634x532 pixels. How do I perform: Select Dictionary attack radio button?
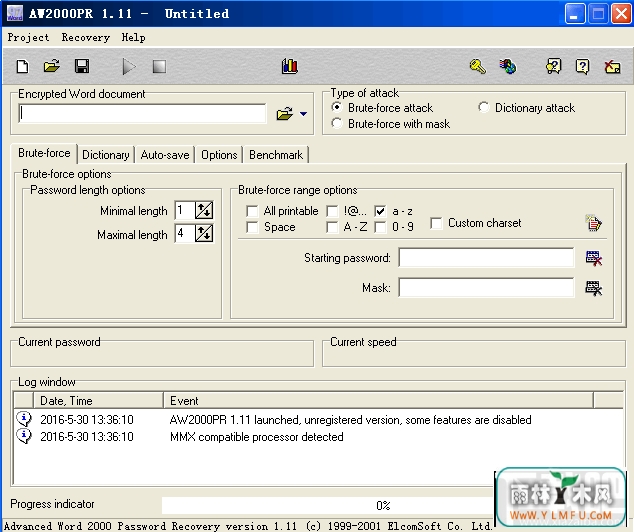(x=483, y=107)
